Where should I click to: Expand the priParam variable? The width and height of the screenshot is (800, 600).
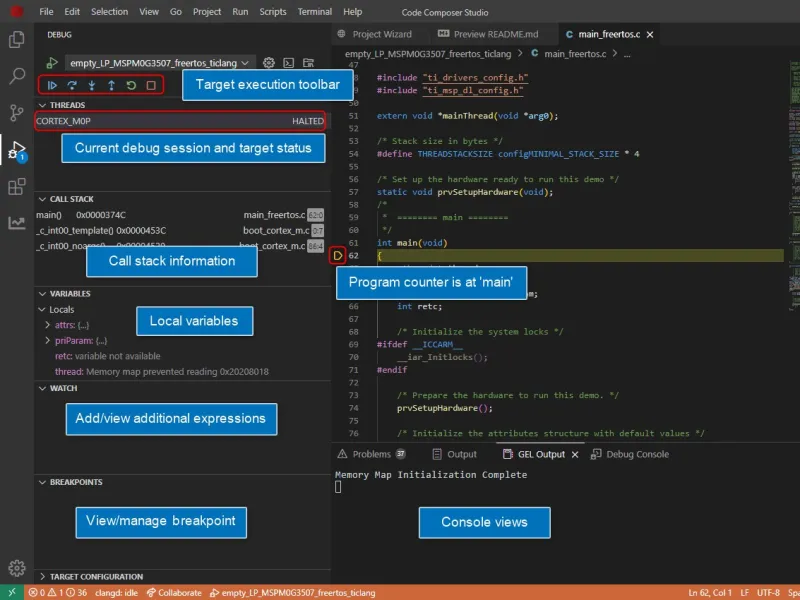point(47,340)
